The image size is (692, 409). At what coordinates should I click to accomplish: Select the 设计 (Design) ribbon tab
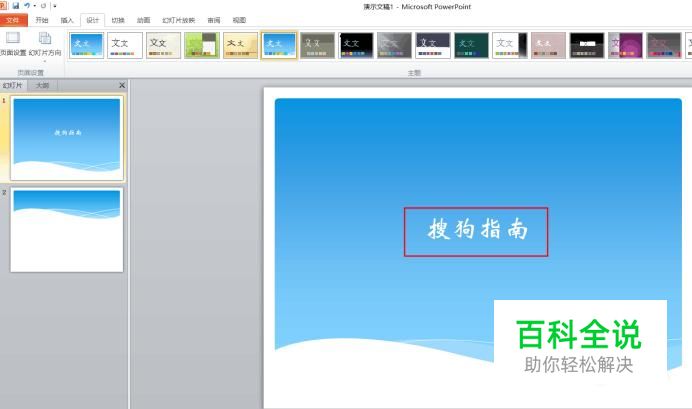pos(93,20)
